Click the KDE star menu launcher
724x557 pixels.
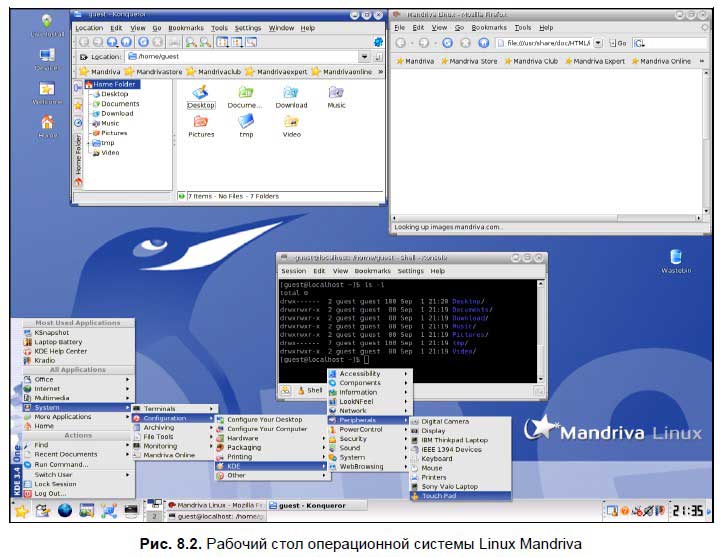coord(19,511)
